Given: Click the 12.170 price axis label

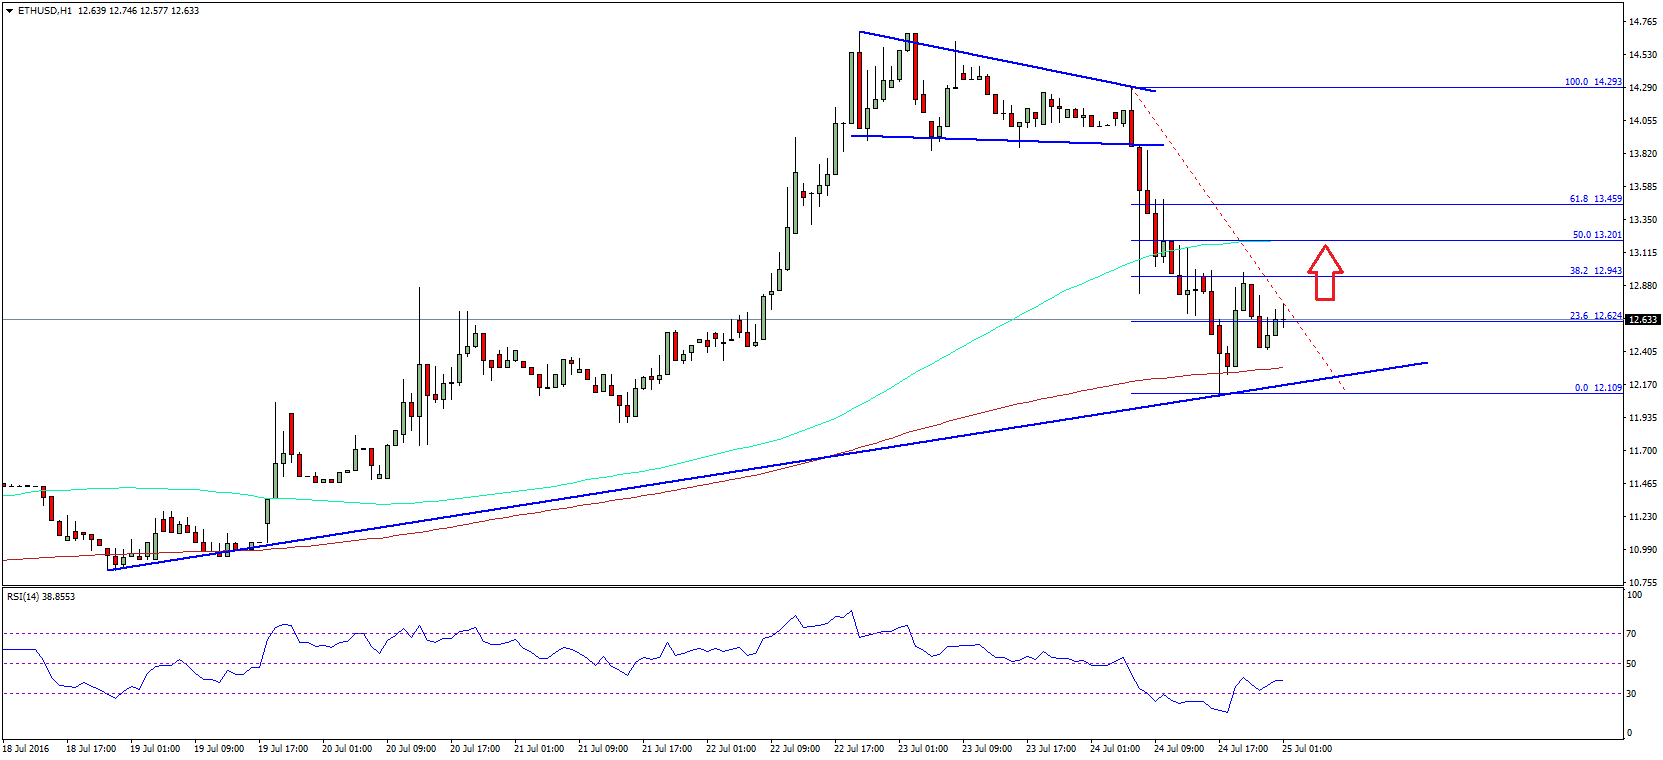Looking at the screenshot, I should [x=1642, y=385].
